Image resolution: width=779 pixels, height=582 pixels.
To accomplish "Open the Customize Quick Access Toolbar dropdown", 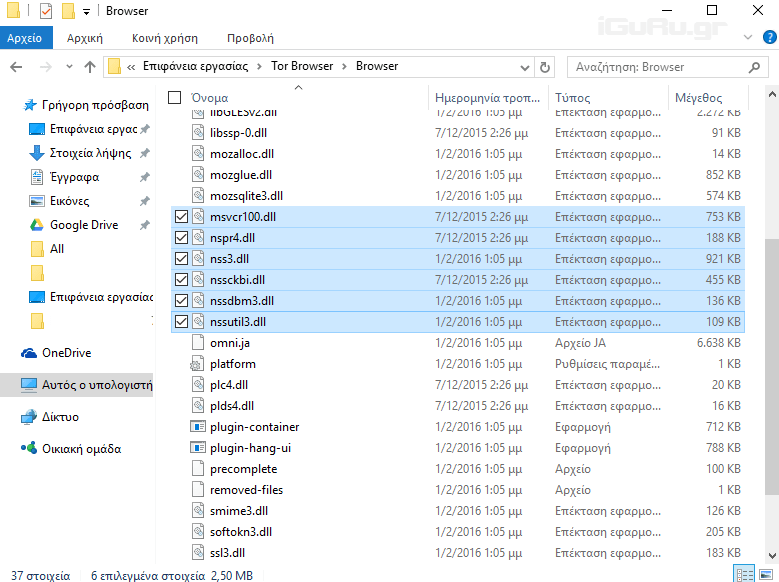I will [x=86, y=11].
